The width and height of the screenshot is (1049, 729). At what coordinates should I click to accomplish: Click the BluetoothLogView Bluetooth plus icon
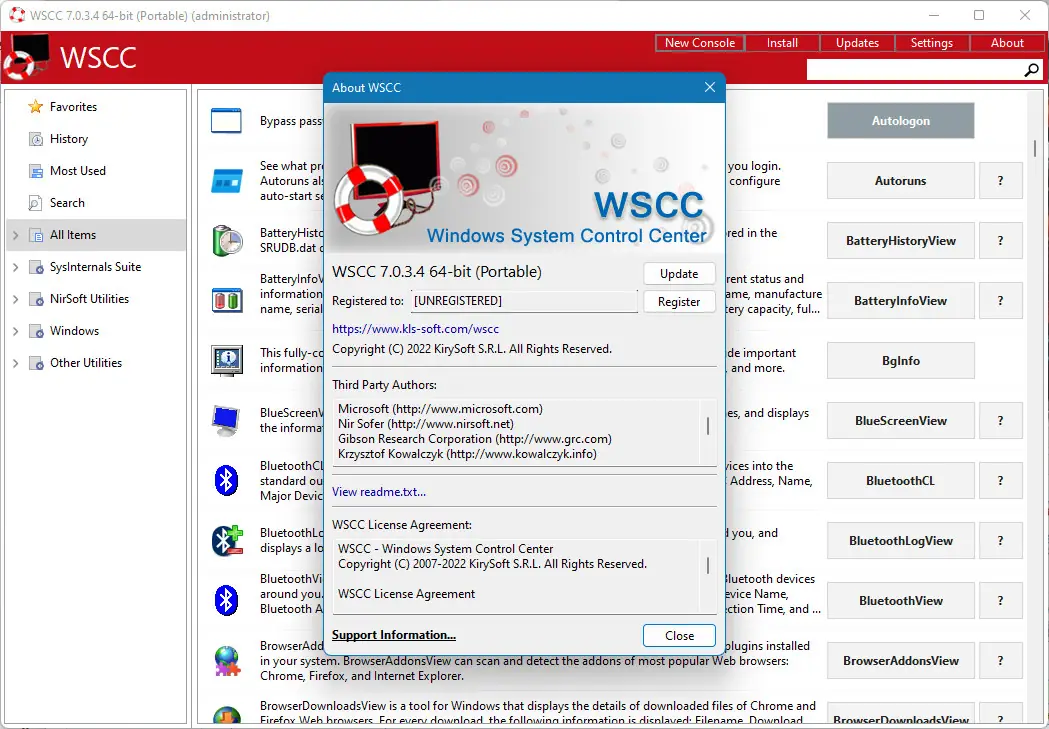click(227, 540)
